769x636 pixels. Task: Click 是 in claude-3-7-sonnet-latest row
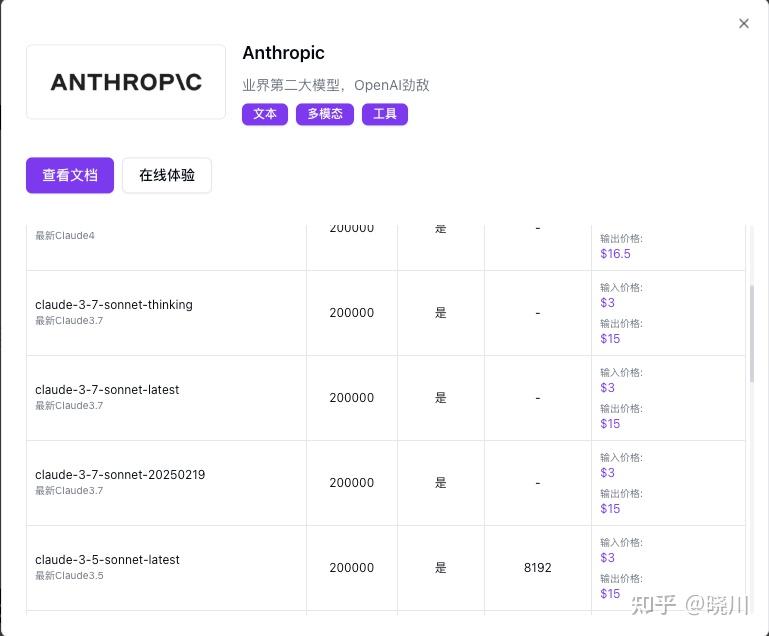pyautogui.click(x=440, y=398)
